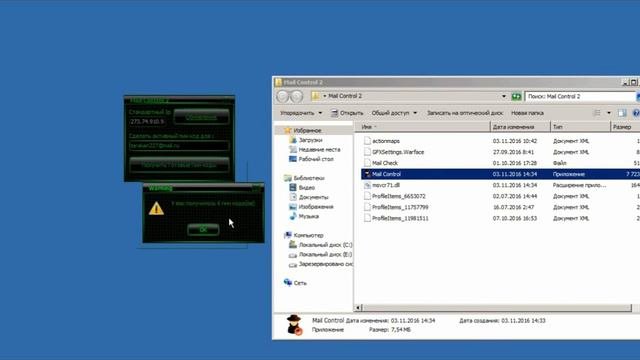Select ProfileItems_11757799 file
This screenshot has height=360, width=640.
point(400,207)
